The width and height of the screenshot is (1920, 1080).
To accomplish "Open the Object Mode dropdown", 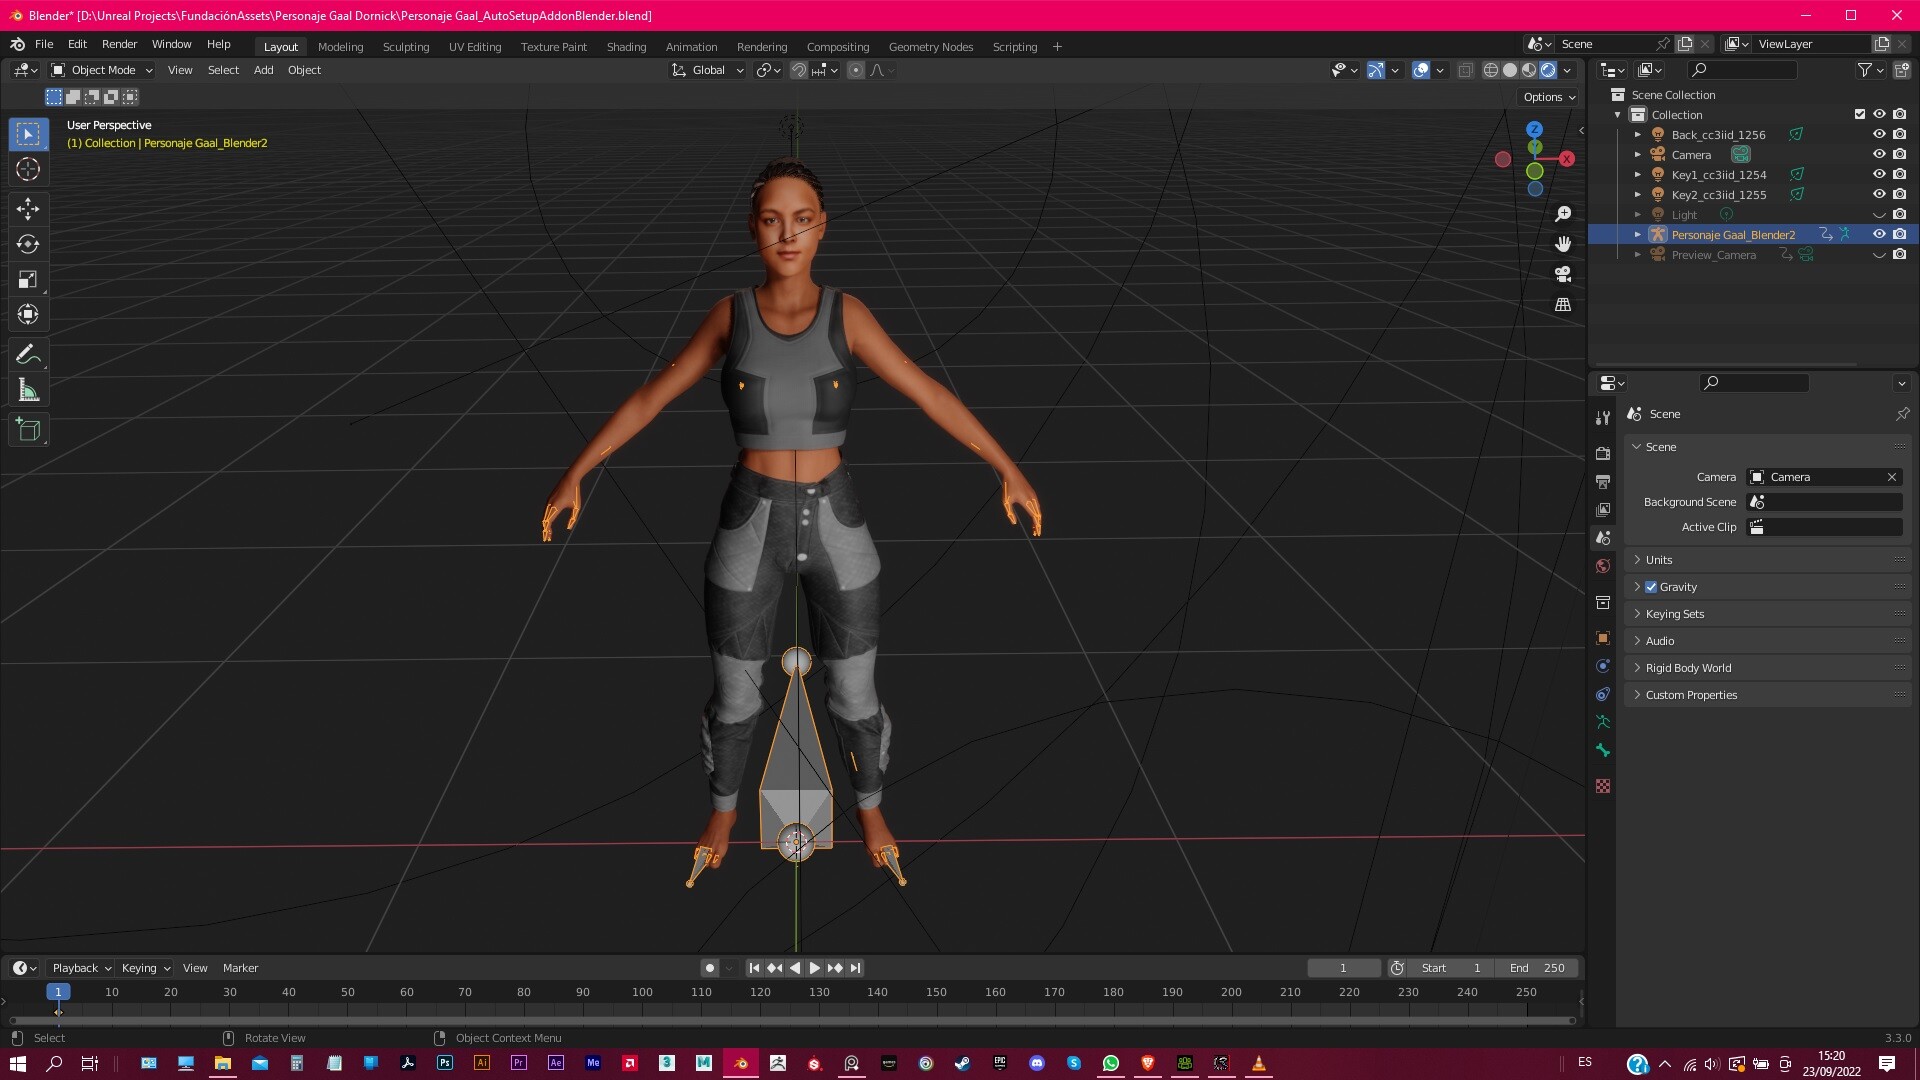I will click(x=102, y=70).
